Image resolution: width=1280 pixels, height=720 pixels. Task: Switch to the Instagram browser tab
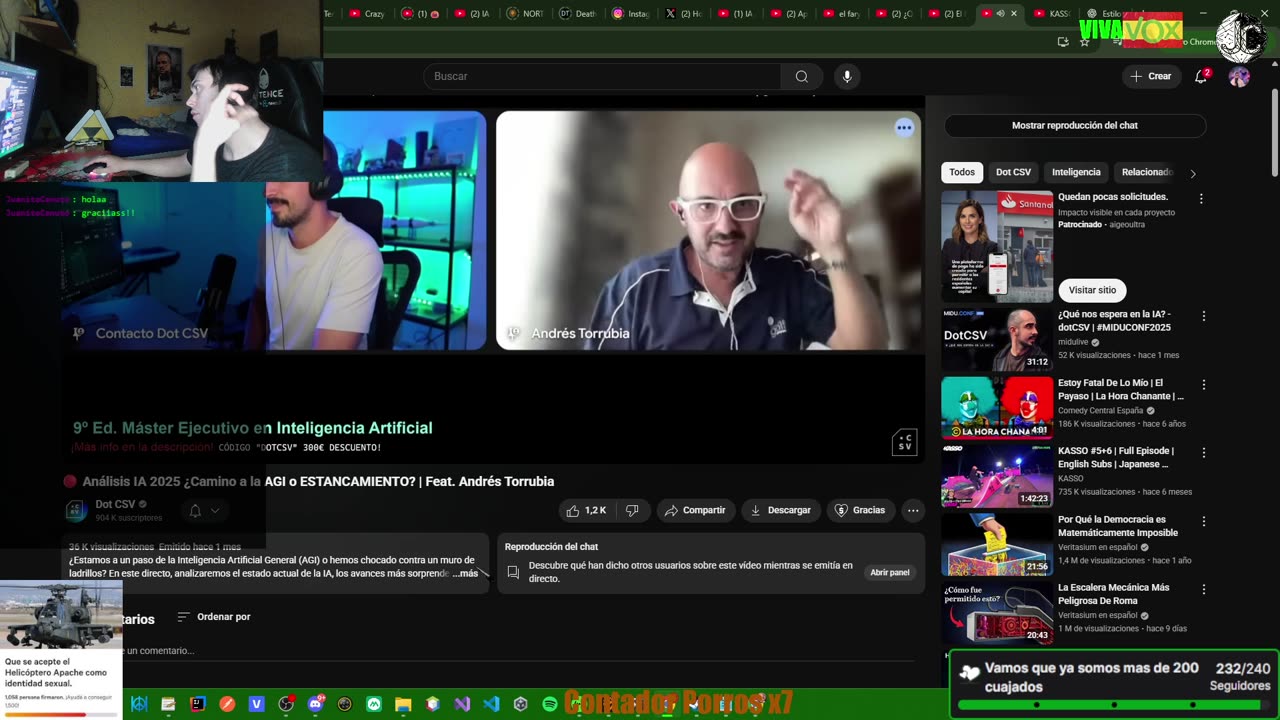(631, 13)
